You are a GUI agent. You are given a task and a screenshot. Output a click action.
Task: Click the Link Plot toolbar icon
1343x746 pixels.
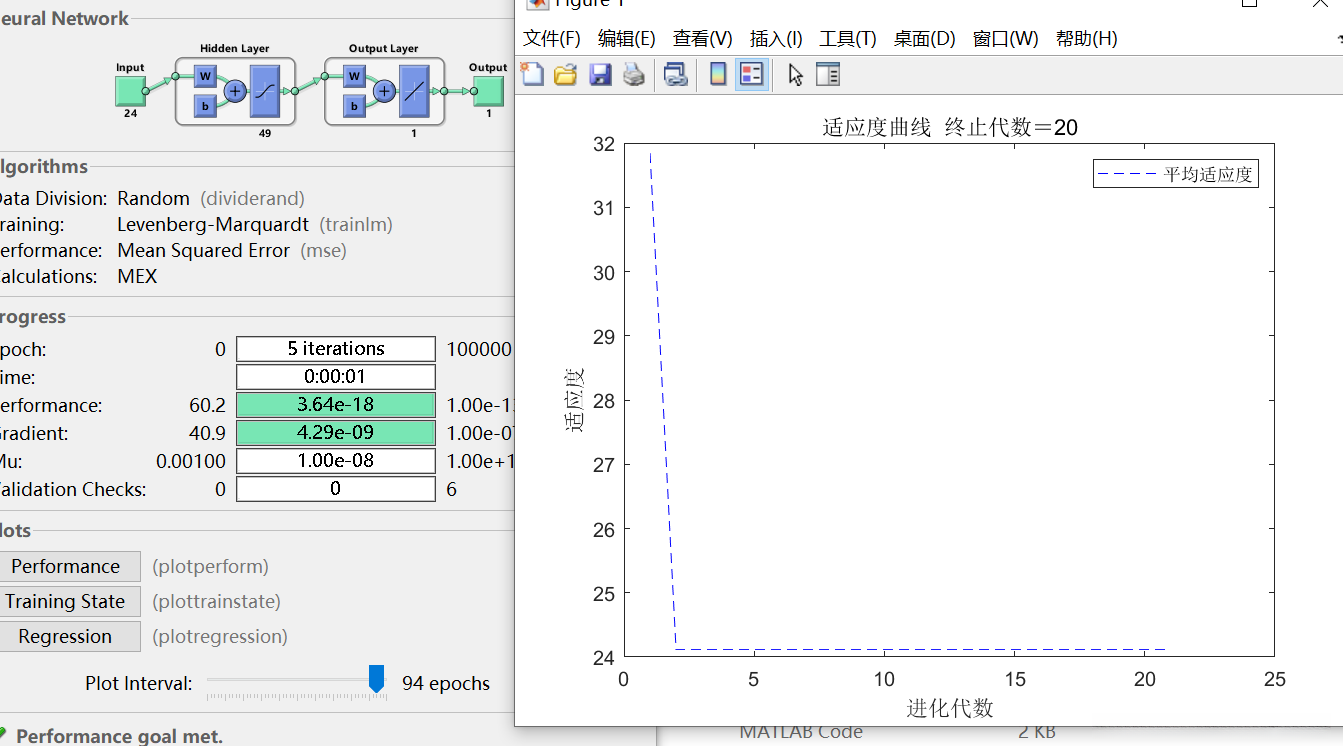(676, 74)
